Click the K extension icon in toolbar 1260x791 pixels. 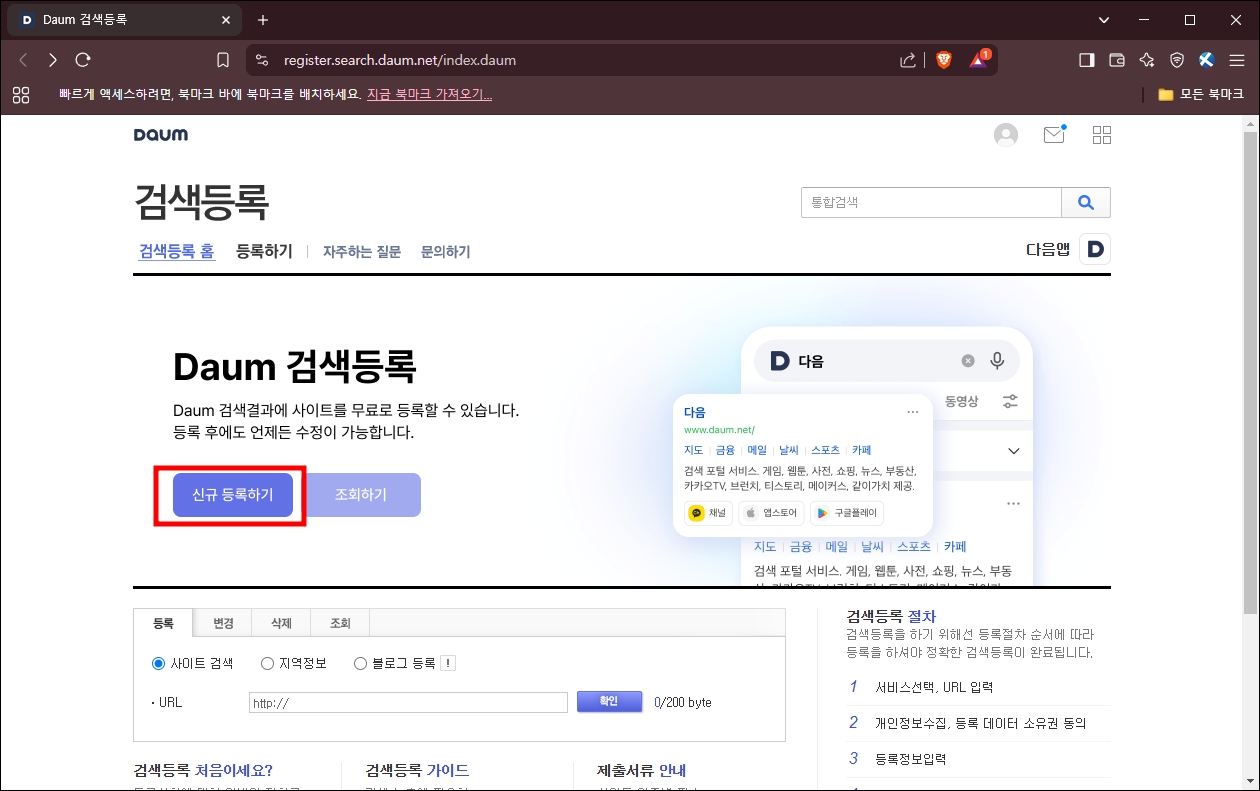(1206, 60)
